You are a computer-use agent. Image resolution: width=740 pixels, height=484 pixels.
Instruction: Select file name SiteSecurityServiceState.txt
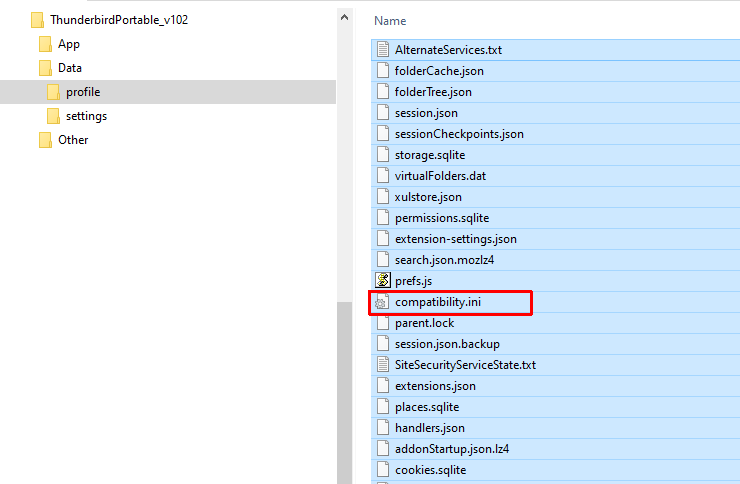(465, 365)
